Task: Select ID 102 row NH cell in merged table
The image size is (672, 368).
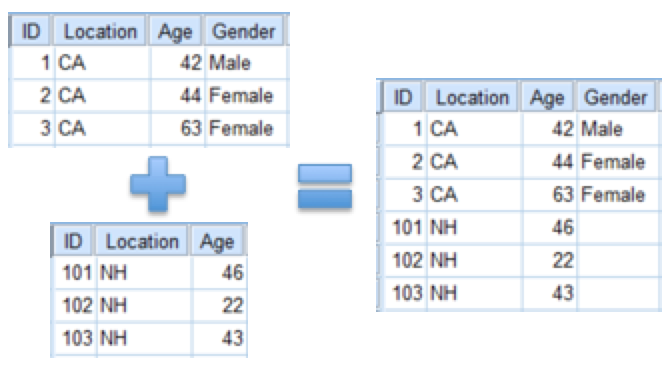Action: [474, 260]
